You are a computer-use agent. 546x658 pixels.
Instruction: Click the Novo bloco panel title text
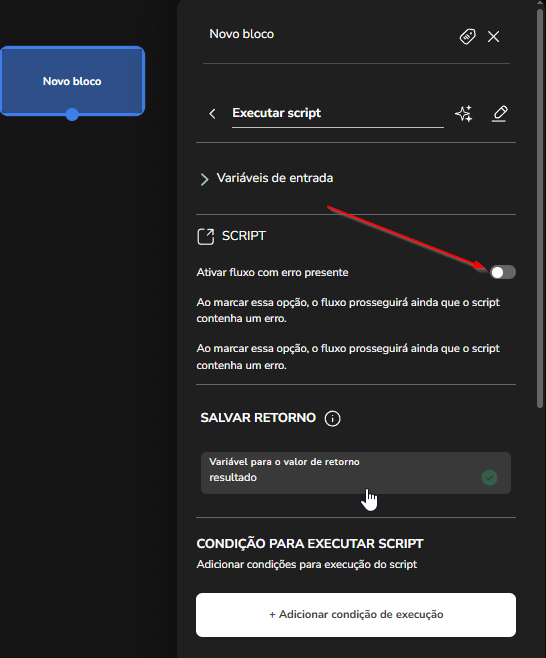tap(241, 34)
